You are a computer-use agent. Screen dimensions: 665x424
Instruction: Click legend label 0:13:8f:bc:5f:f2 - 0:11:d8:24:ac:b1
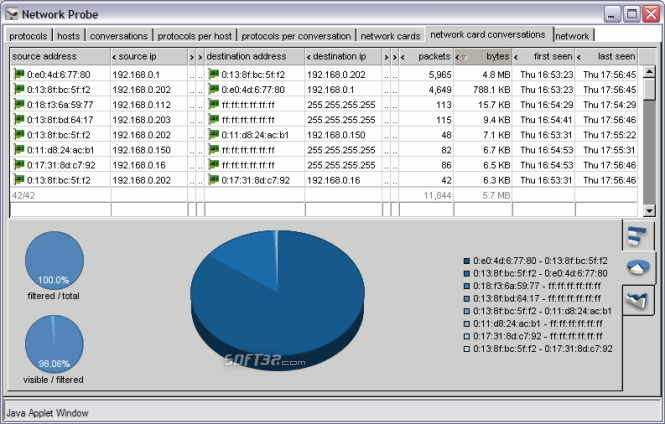(542, 311)
